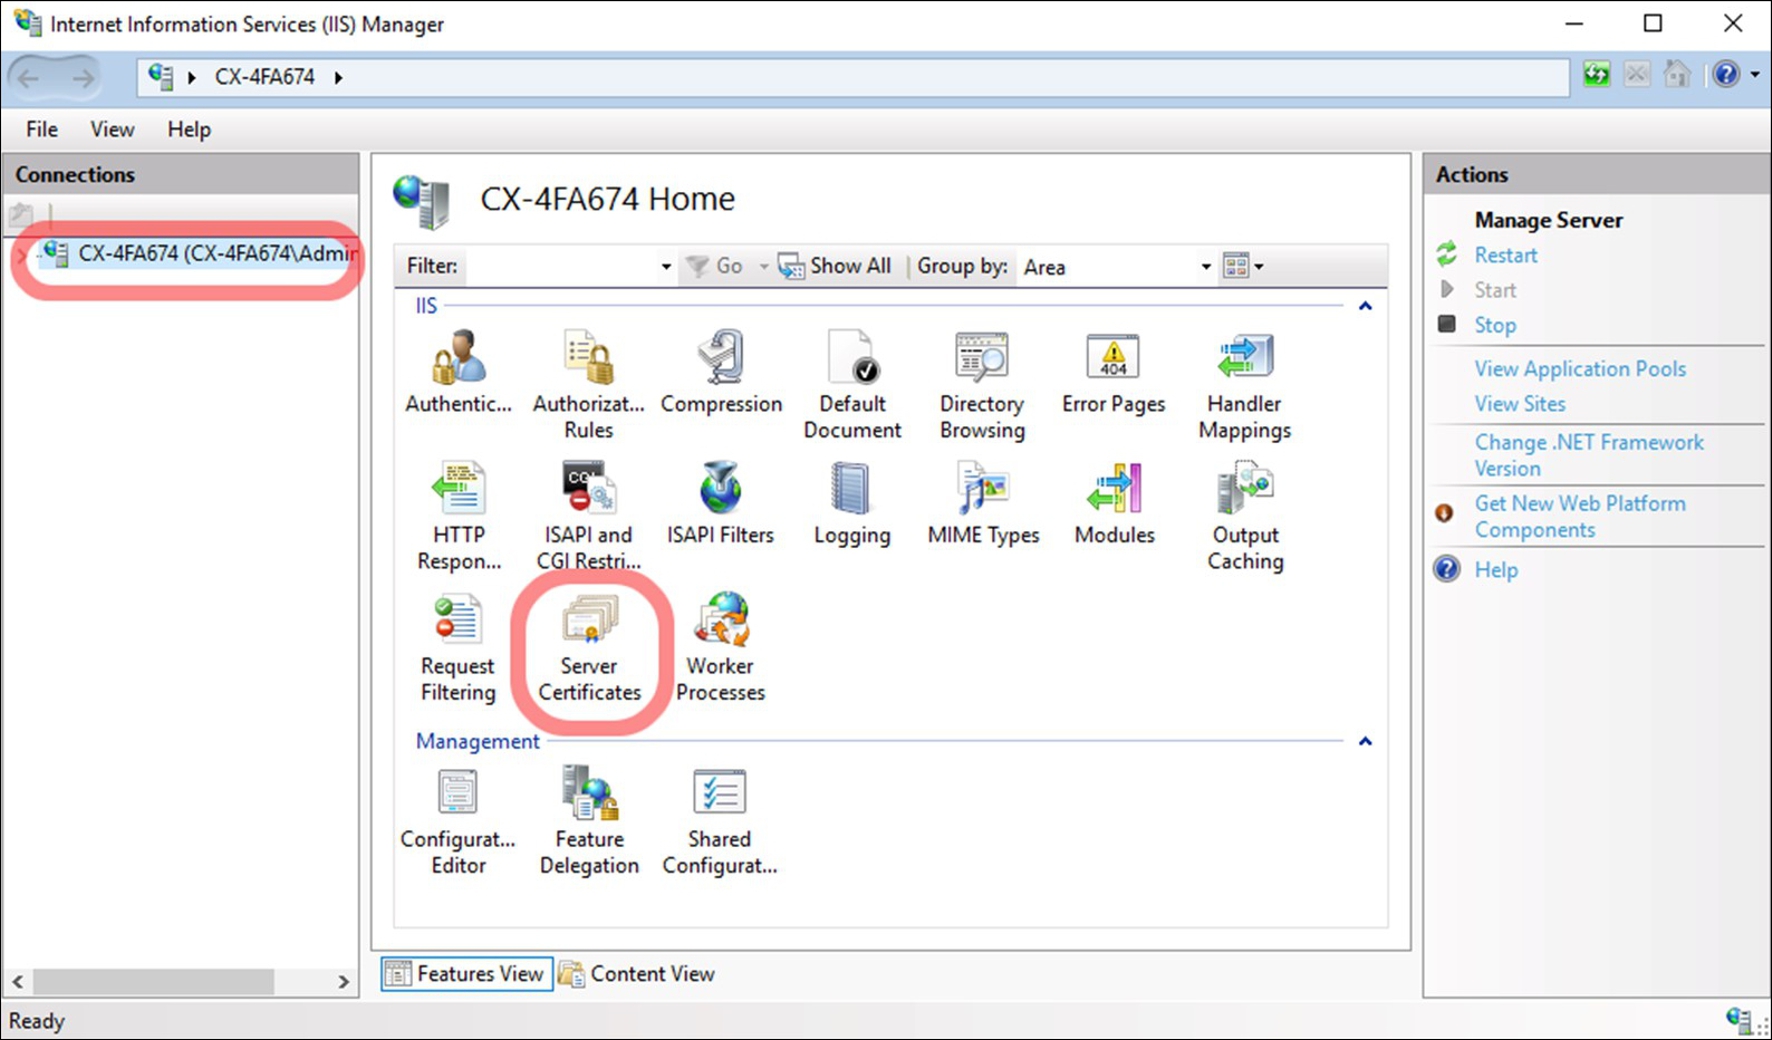Expand CX-4FA674 server node in Connections
1772x1040 pixels.
click(21, 255)
